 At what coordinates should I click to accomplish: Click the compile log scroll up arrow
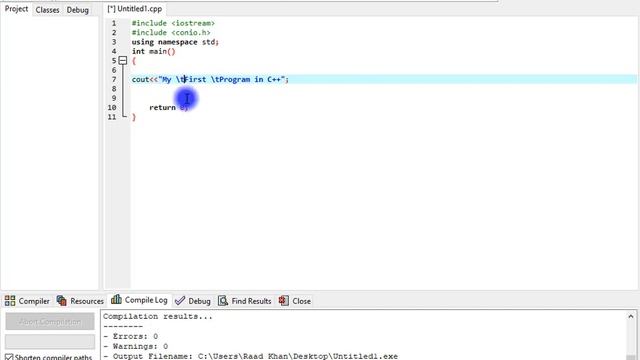point(631,316)
